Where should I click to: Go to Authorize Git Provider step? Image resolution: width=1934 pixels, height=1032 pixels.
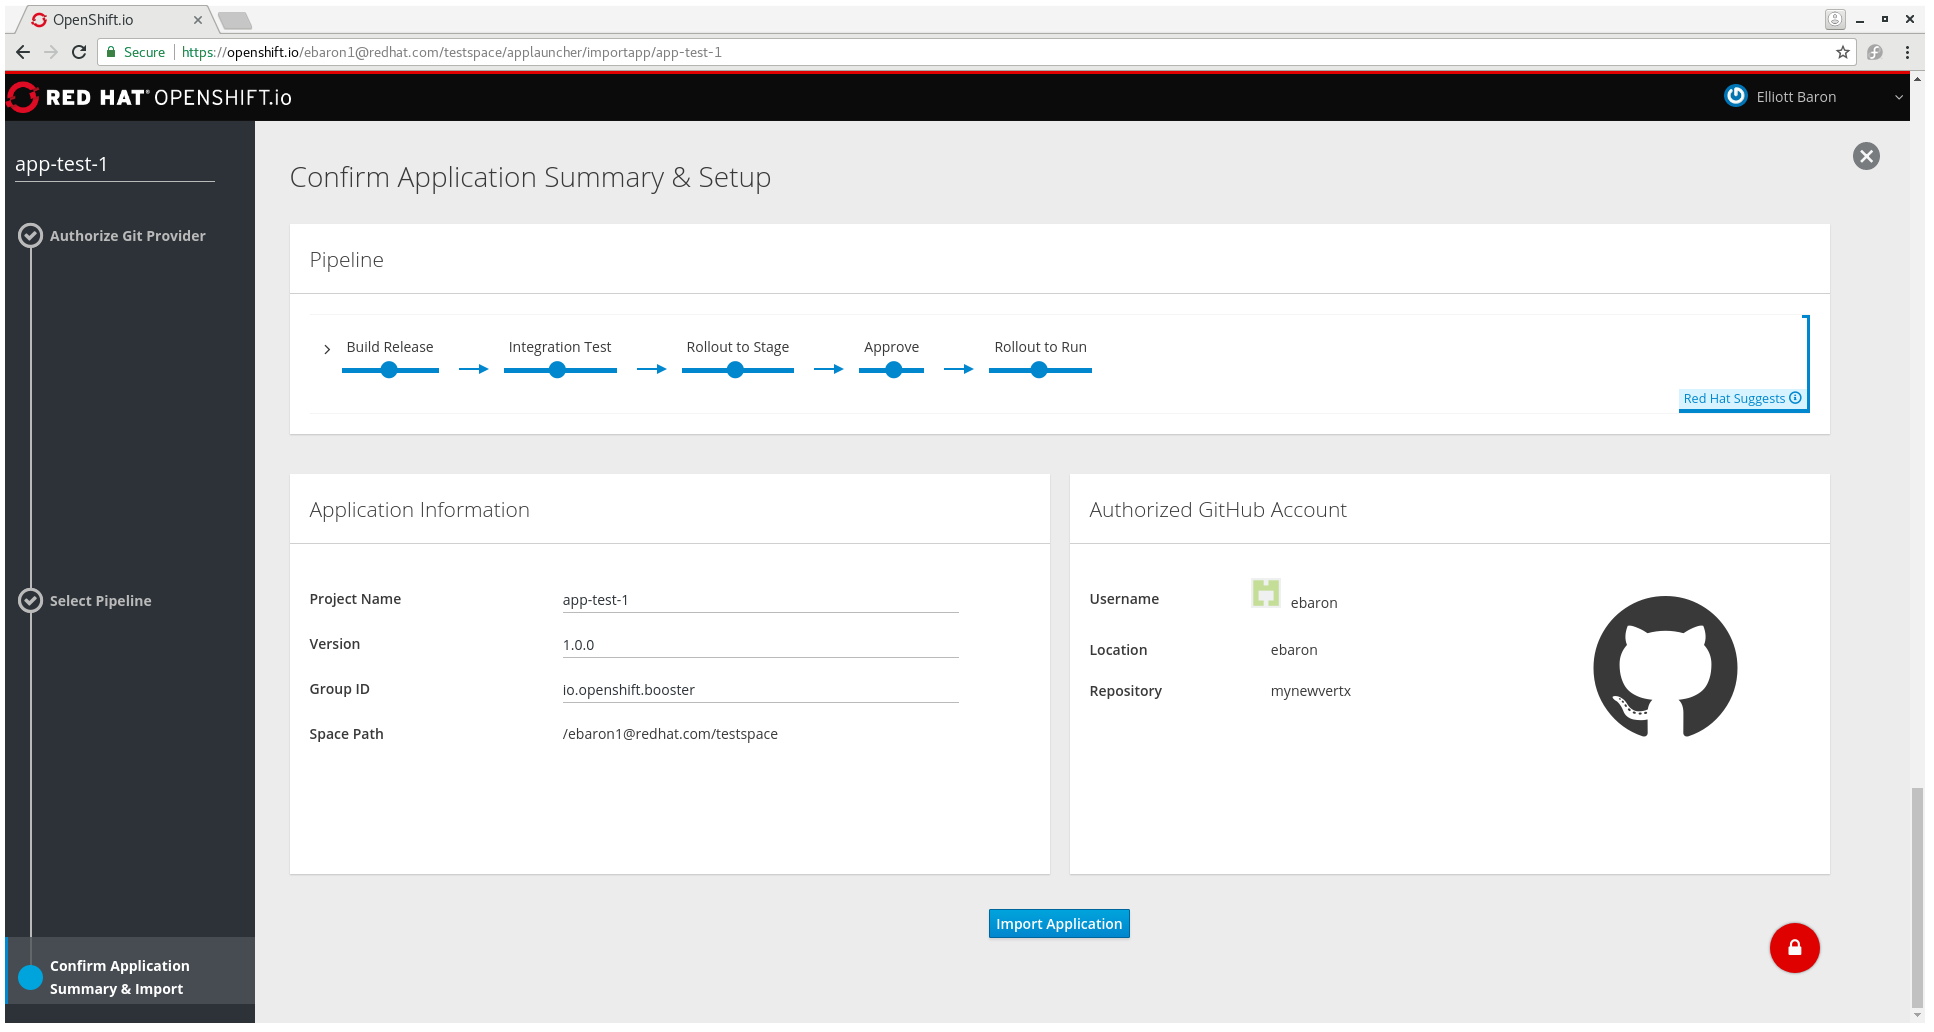[x=128, y=236]
